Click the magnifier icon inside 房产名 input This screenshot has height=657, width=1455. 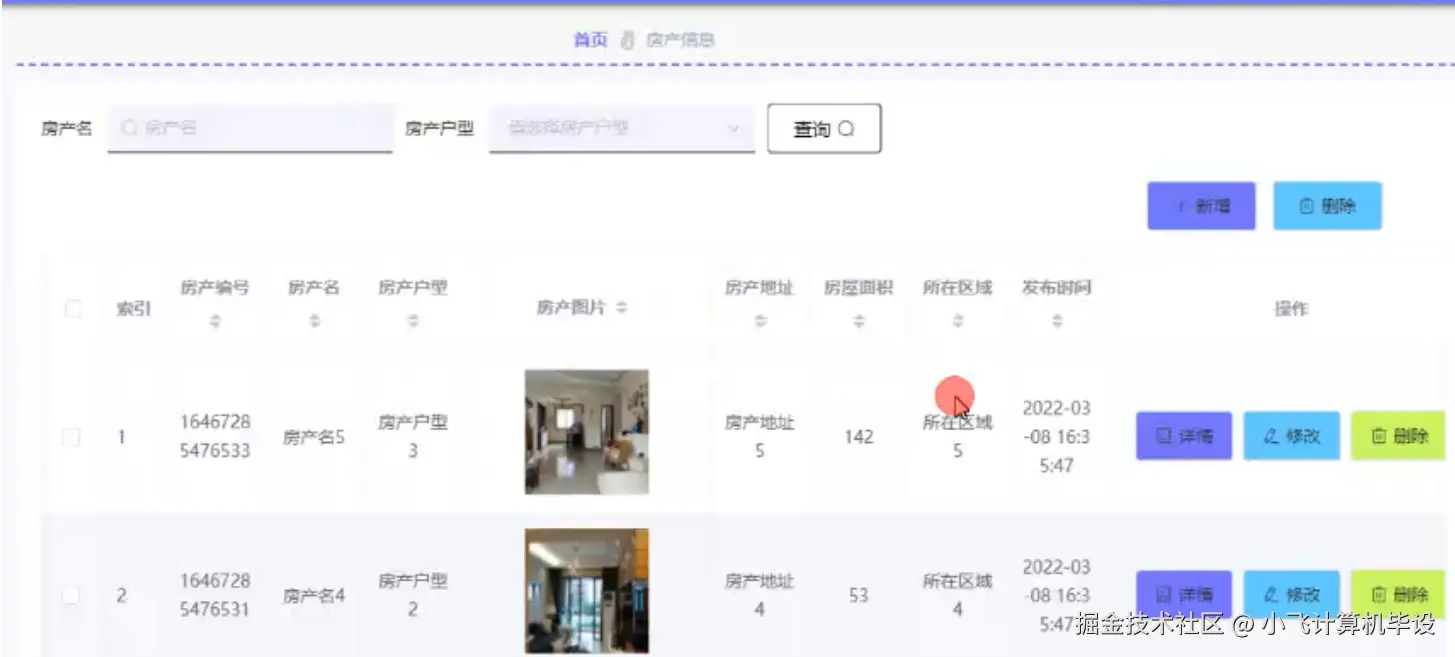tap(128, 128)
